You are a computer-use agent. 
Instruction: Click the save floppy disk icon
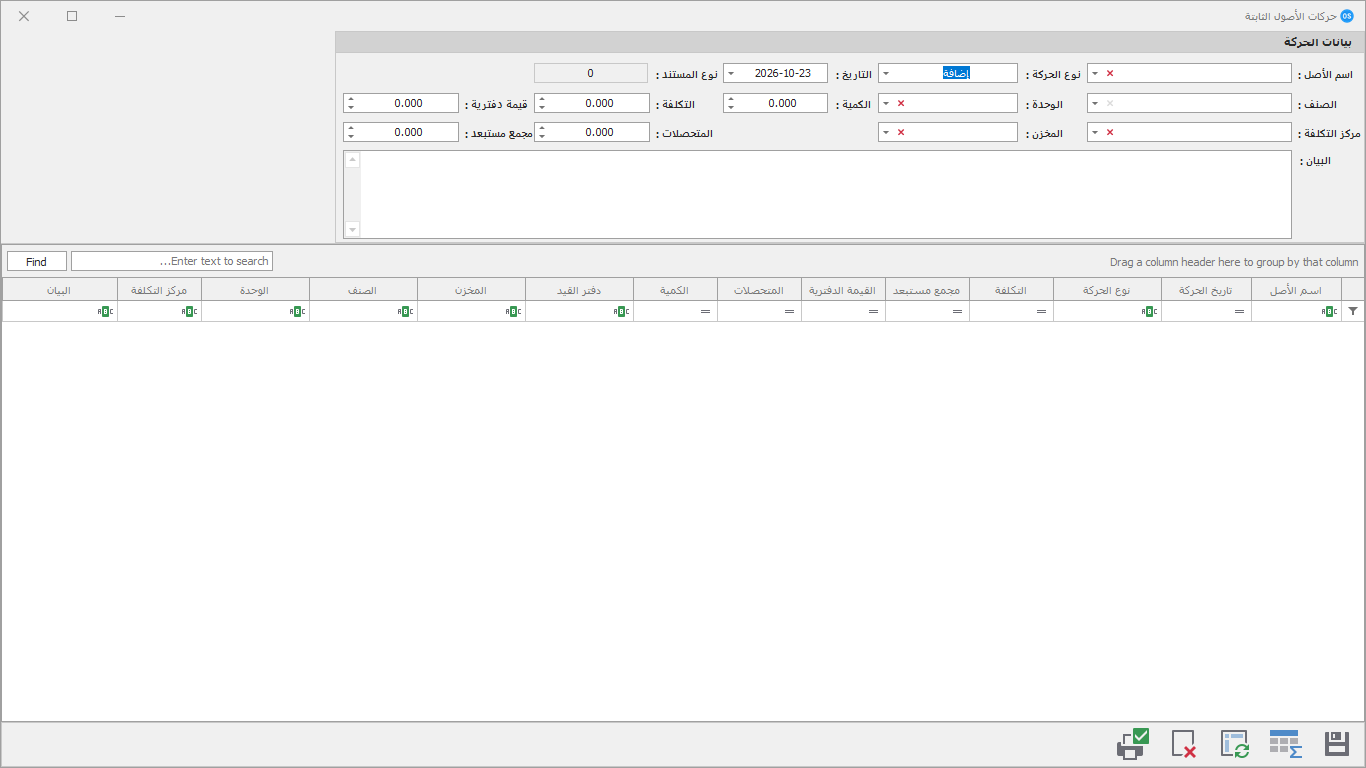click(1337, 744)
